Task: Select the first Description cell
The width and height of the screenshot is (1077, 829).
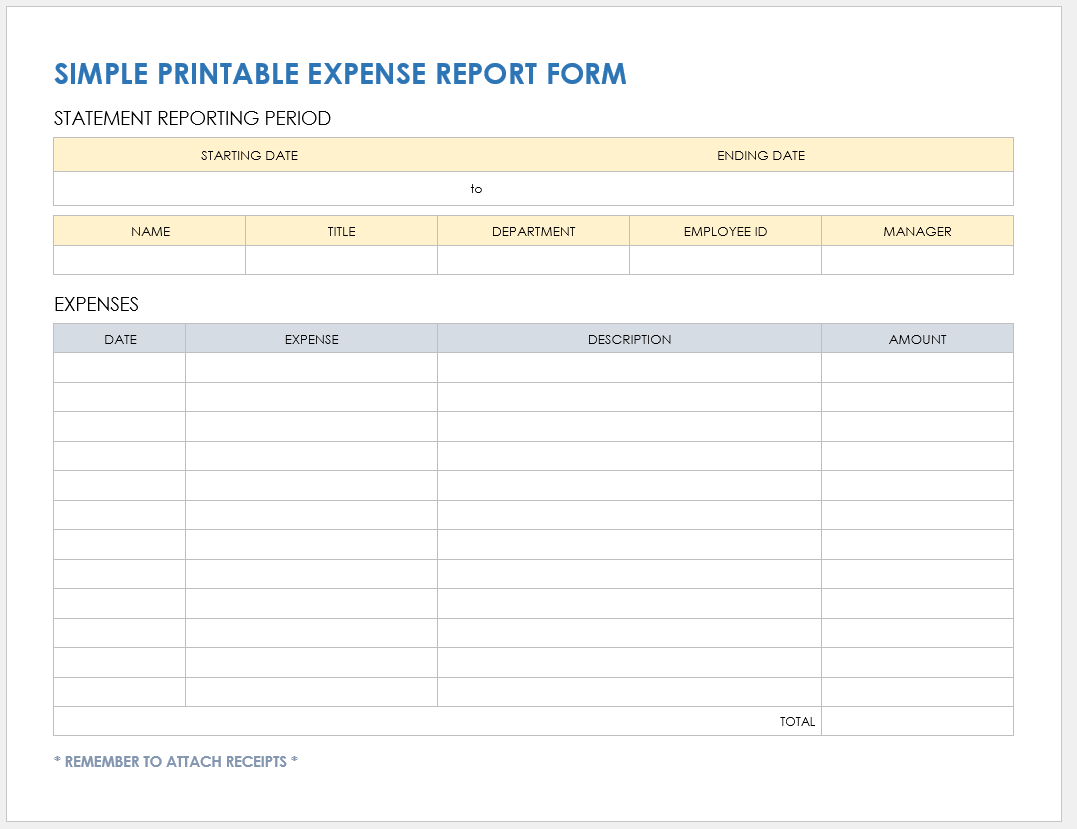Action: (x=628, y=367)
